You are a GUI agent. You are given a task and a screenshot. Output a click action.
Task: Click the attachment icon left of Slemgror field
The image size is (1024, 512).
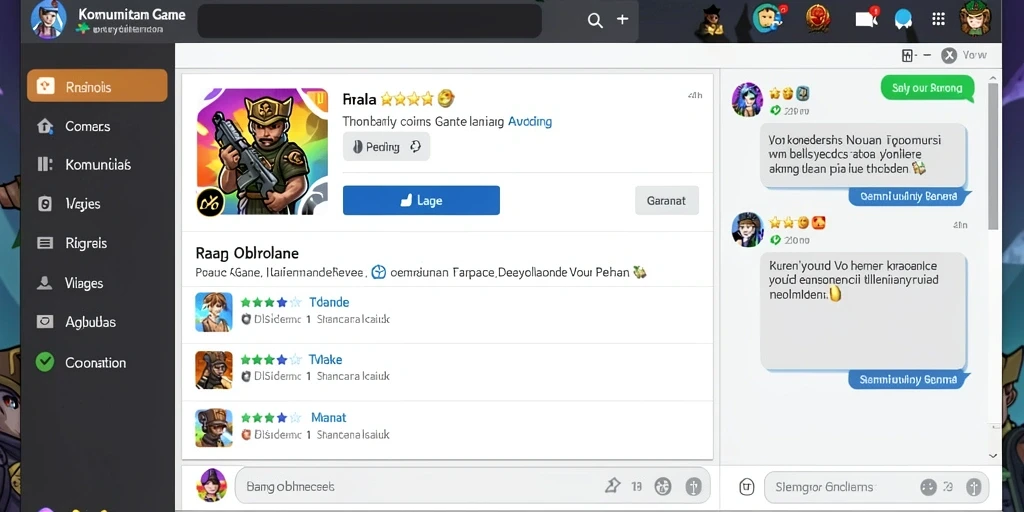[747, 486]
